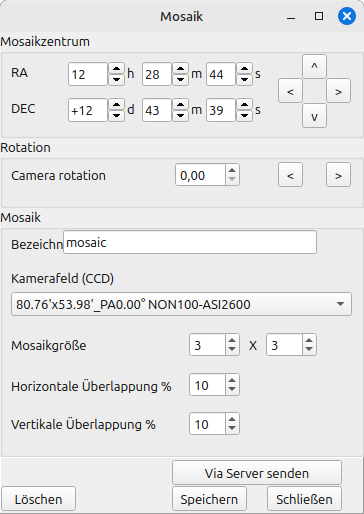Move mosaic center down with v button
Screen dimensions: 364x514
point(314,116)
